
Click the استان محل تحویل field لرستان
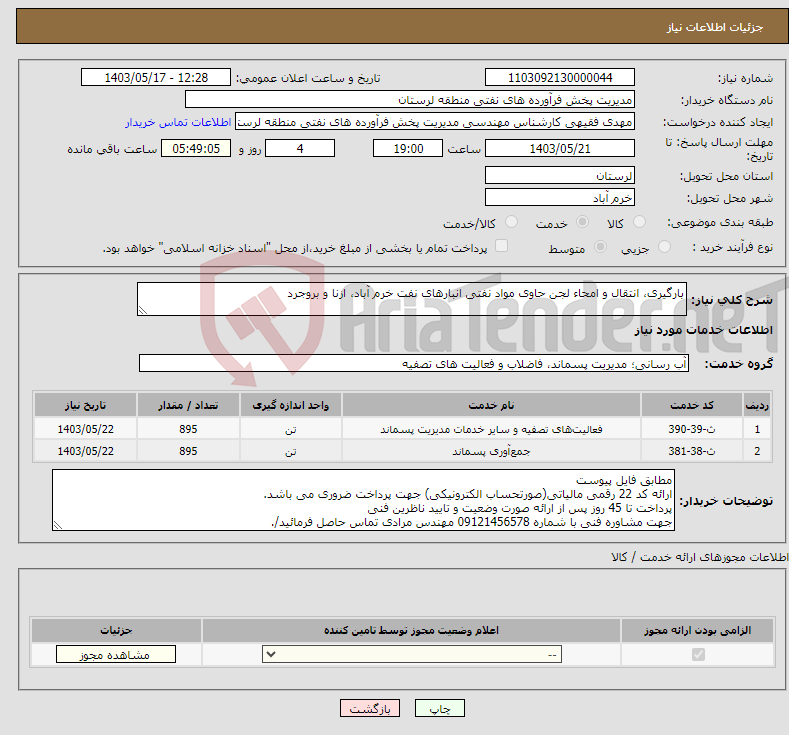click(x=560, y=176)
